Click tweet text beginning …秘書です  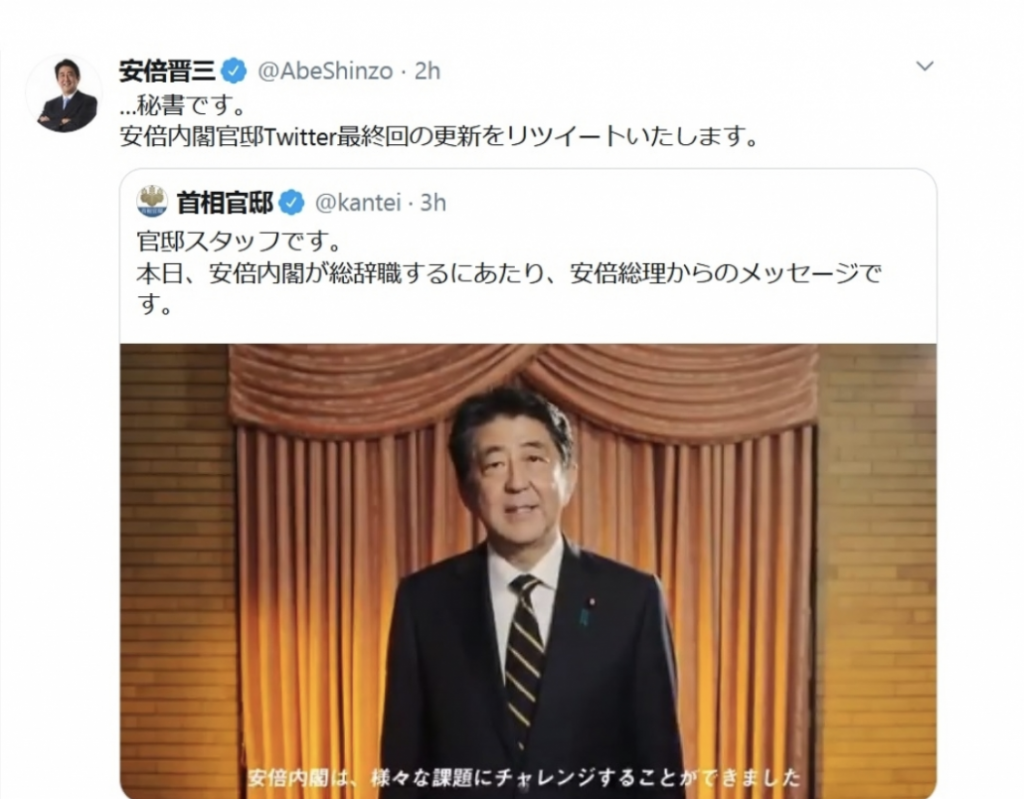[x=184, y=105]
